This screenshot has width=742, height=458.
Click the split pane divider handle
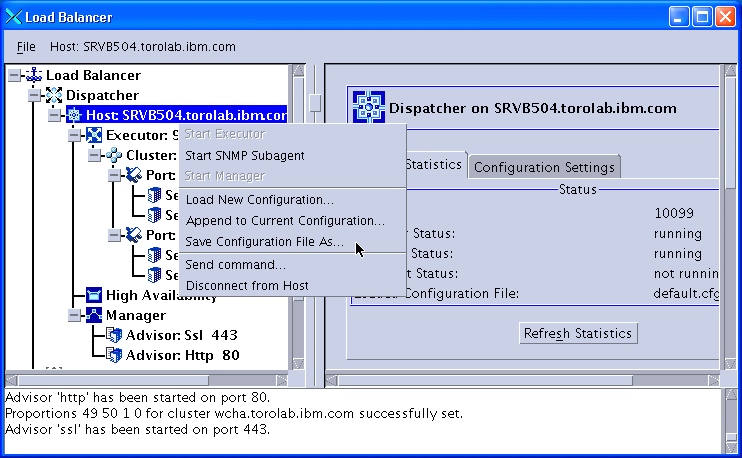pos(315,103)
